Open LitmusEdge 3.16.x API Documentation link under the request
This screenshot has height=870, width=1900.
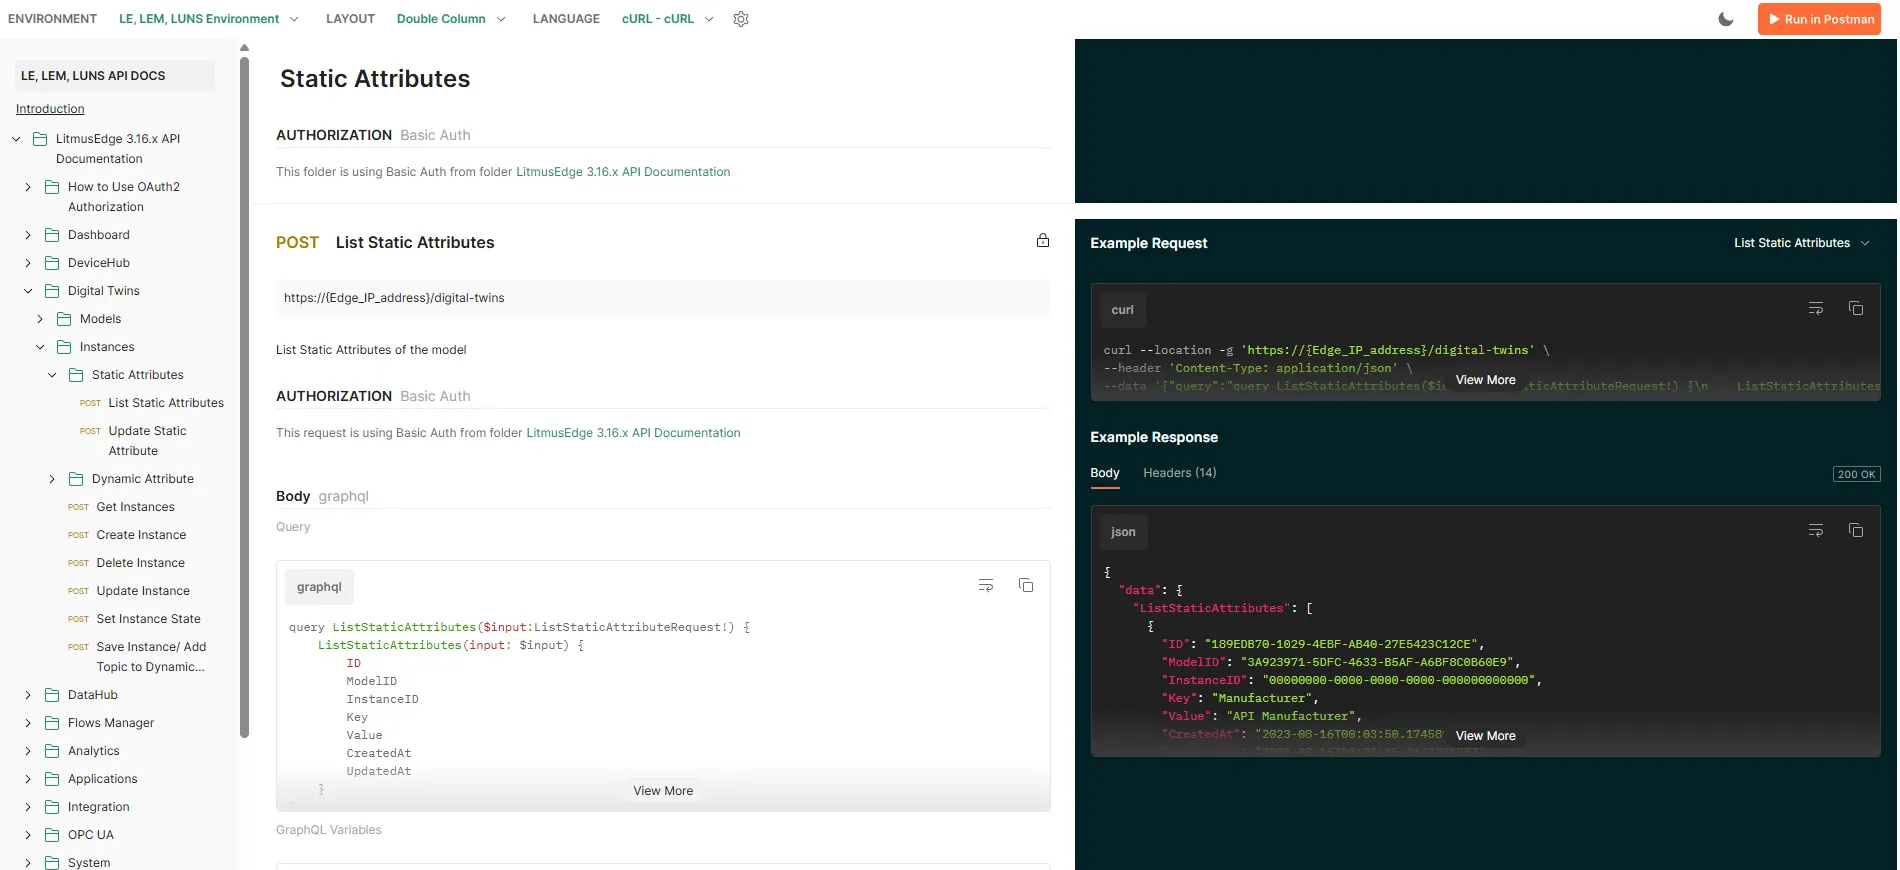click(x=634, y=433)
